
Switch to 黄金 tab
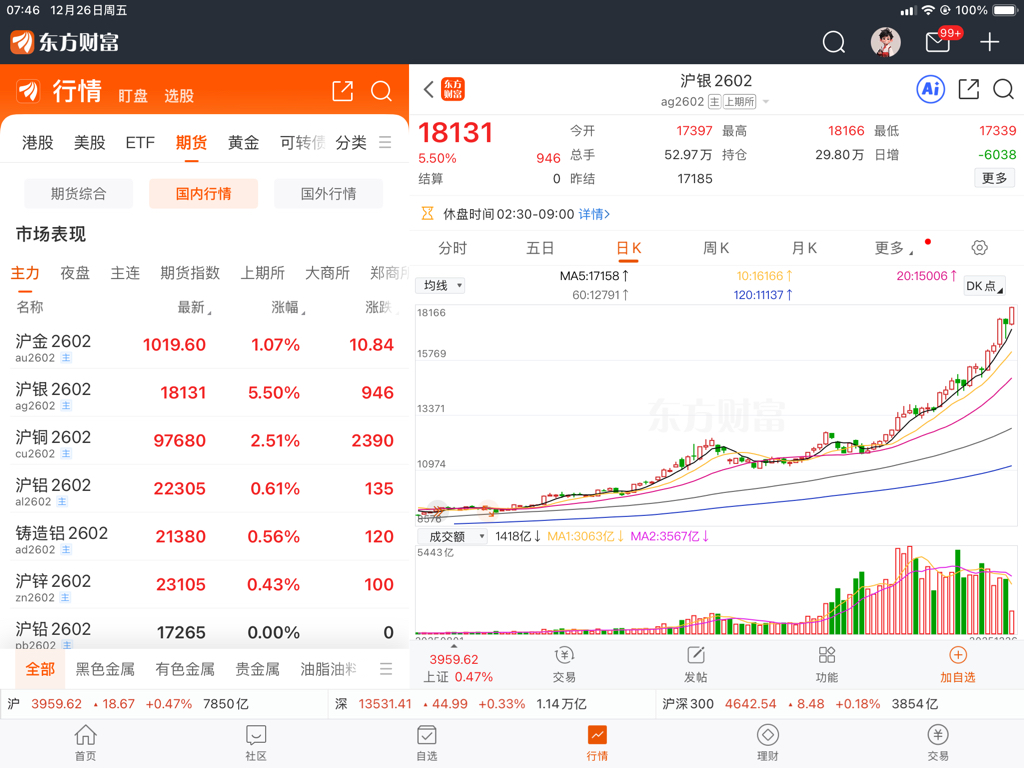tap(243, 142)
